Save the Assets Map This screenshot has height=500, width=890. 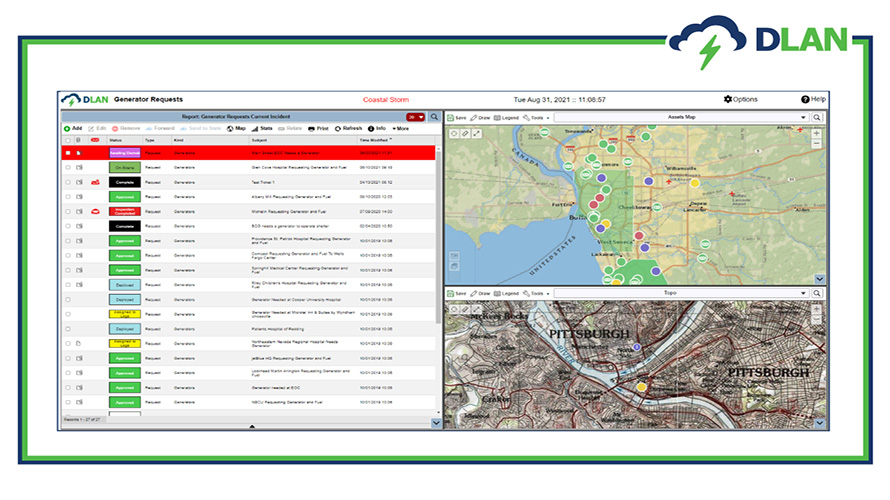point(457,117)
